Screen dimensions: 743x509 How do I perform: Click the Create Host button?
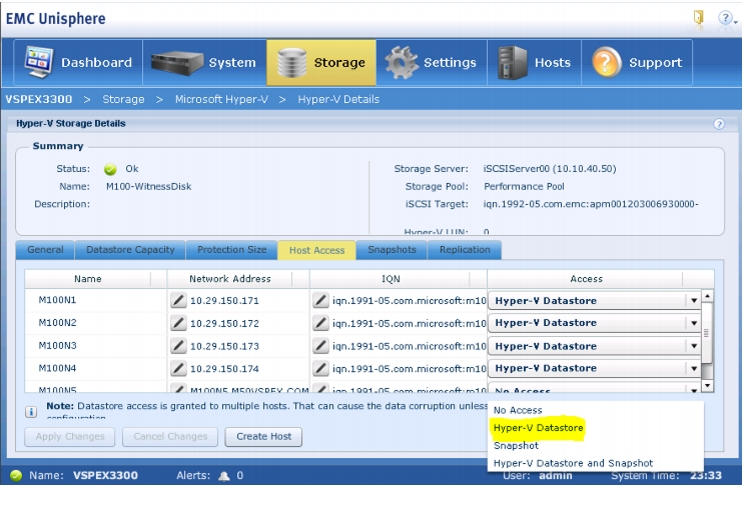click(263, 436)
